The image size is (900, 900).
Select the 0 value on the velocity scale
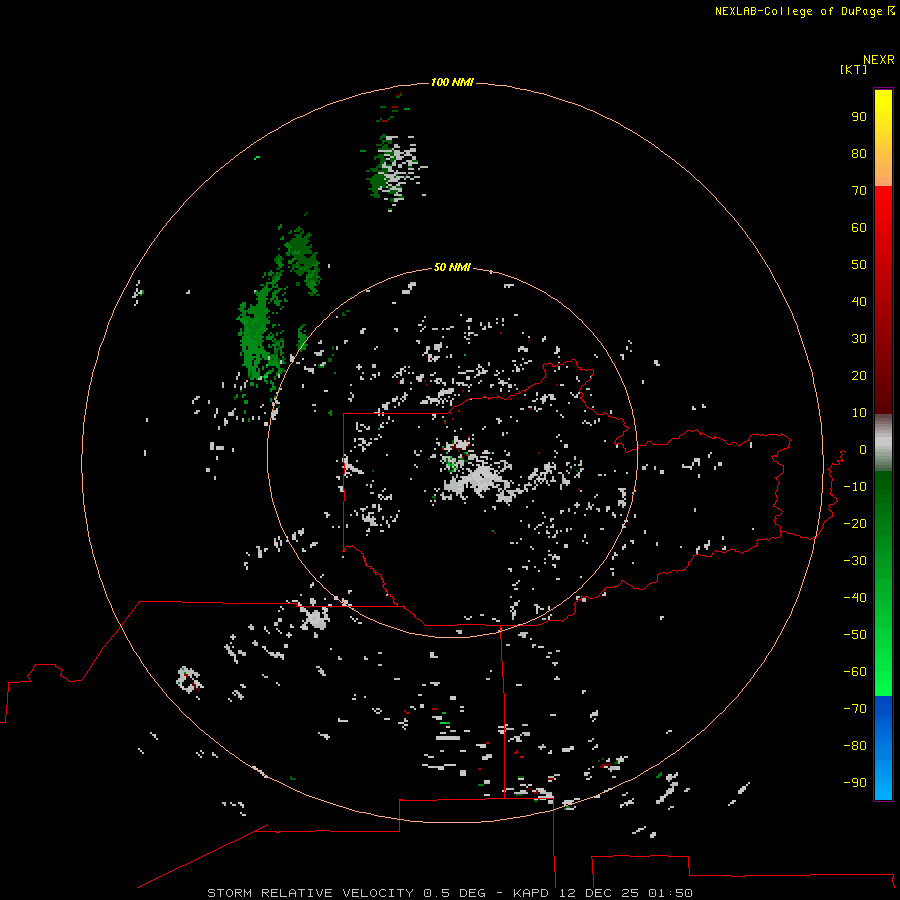(863, 449)
